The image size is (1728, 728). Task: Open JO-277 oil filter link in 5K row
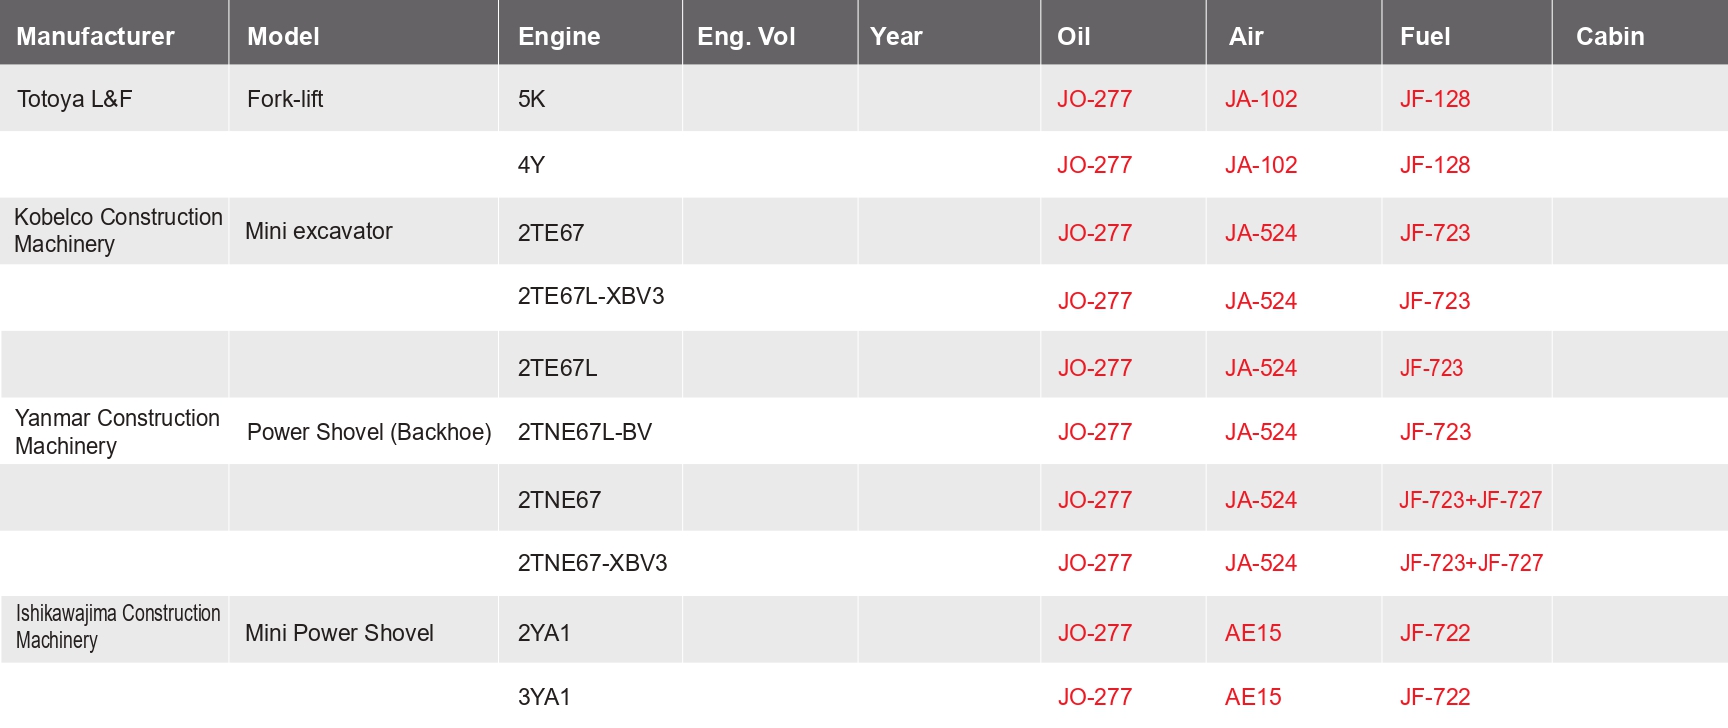[1094, 99]
